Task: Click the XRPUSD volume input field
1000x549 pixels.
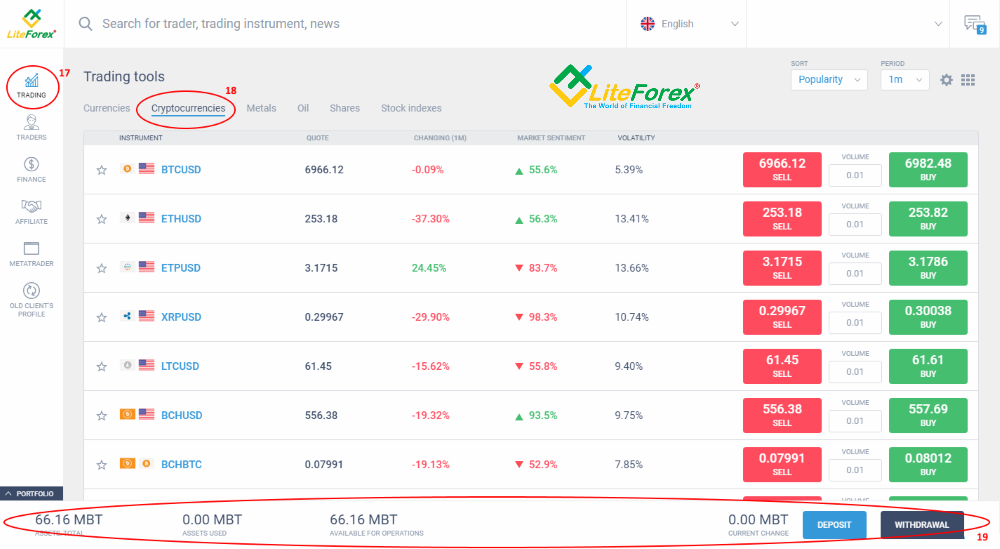Action: [855, 323]
